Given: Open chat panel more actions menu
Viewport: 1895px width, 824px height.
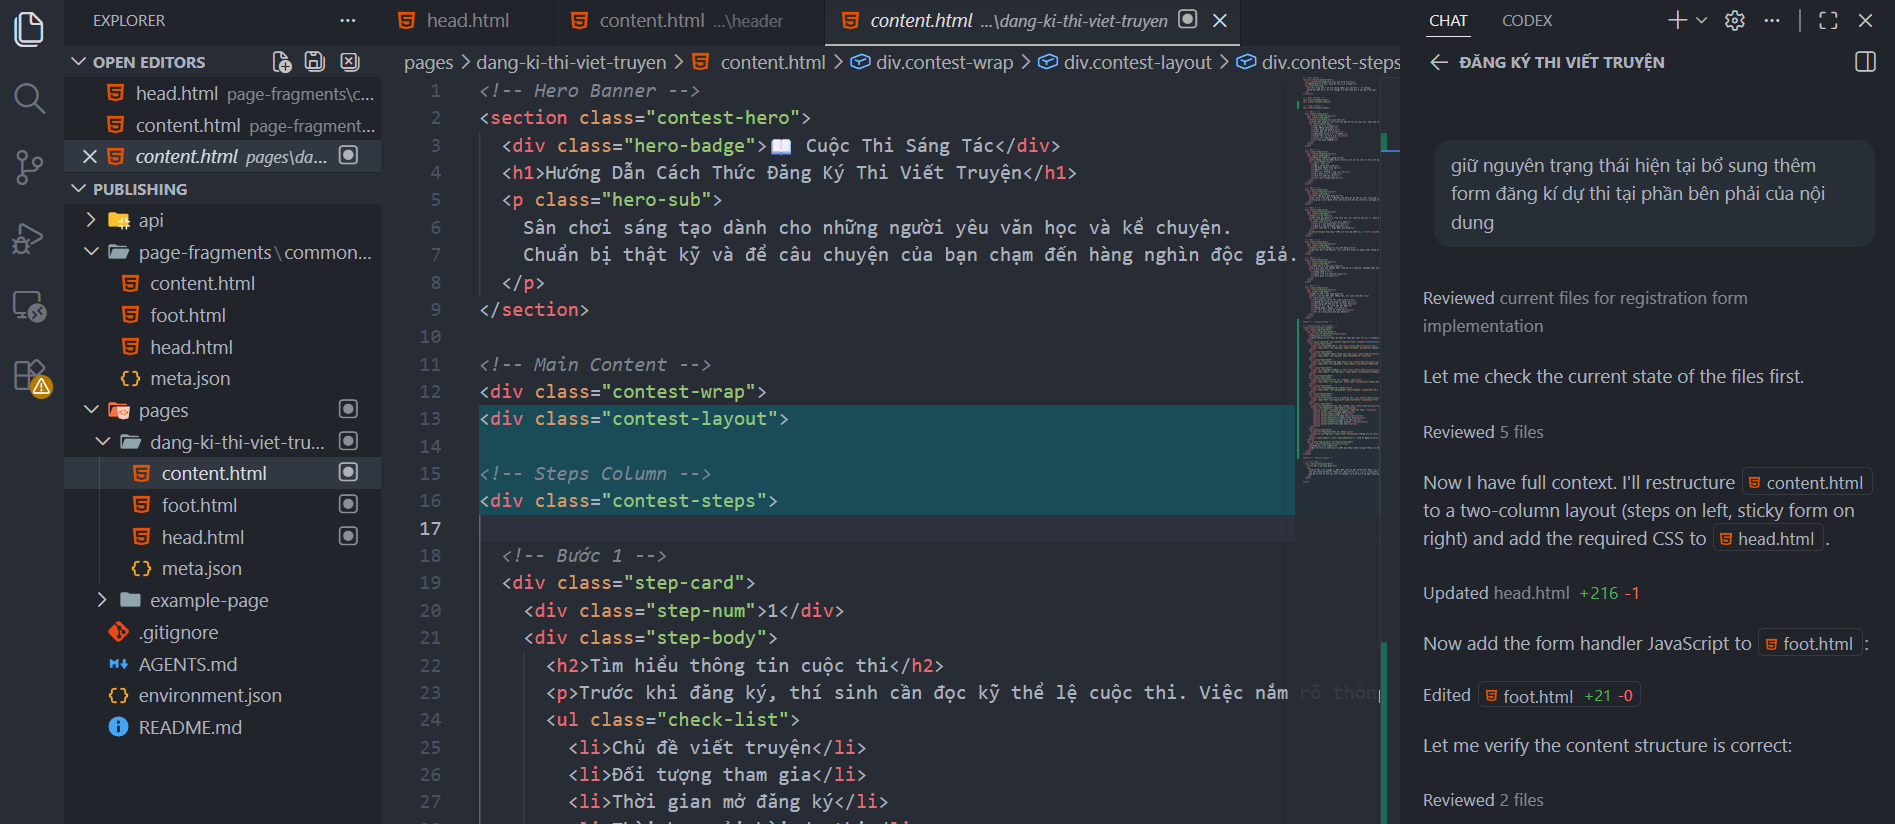Looking at the screenshot, I should [1772, 20].
